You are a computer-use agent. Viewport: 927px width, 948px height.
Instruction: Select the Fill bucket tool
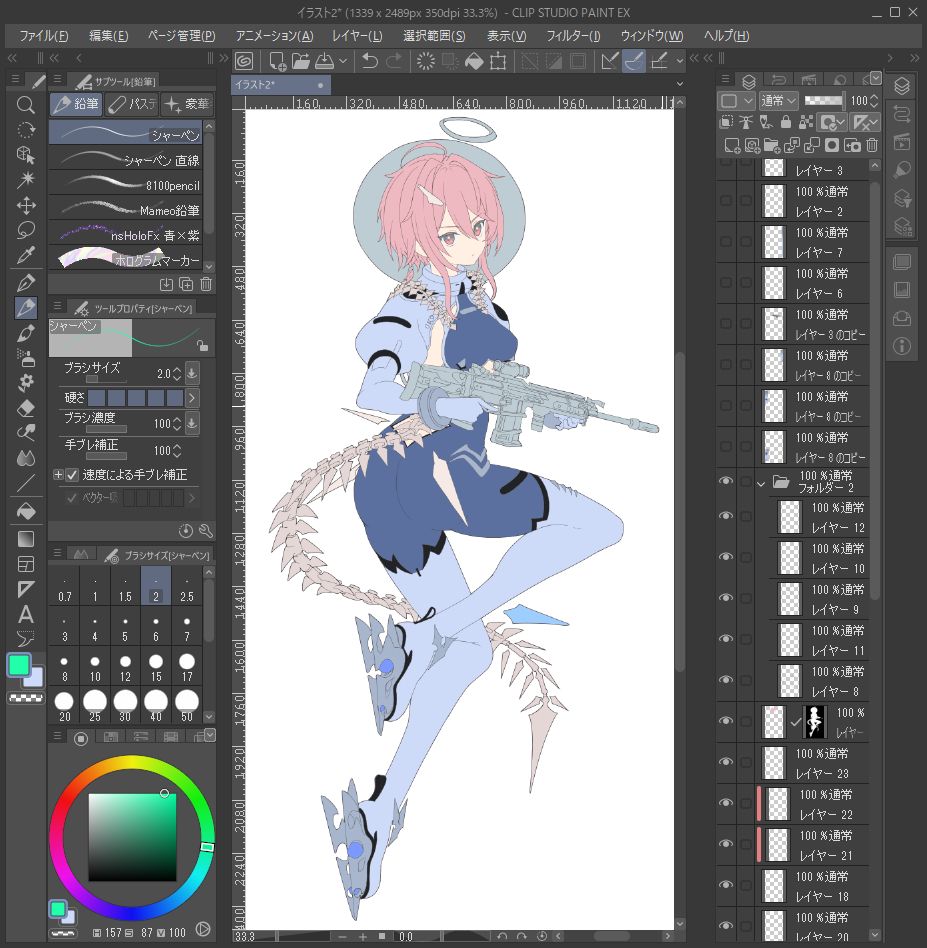click(25, 511)
